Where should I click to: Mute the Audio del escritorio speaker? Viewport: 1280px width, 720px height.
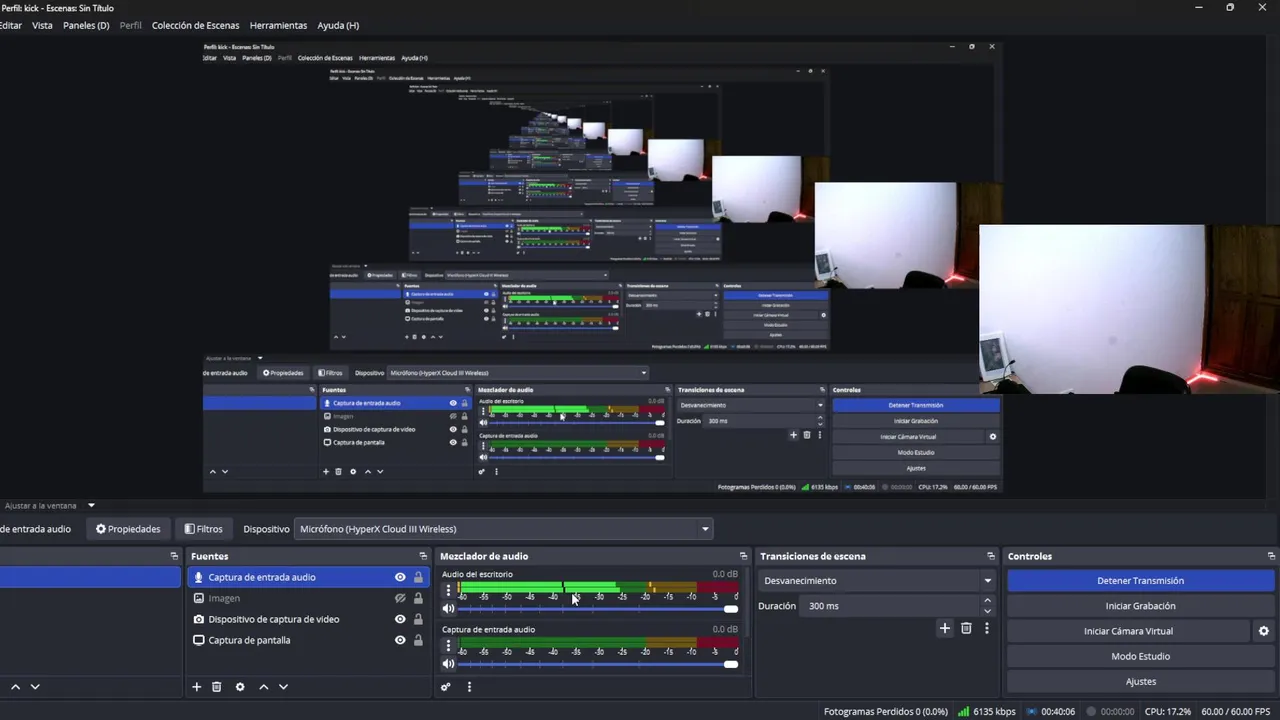(449, 608)
